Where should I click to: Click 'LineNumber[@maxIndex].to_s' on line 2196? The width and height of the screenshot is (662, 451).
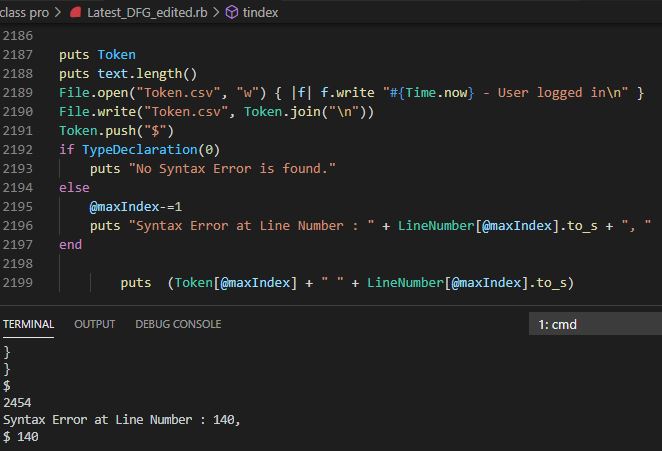[498, 226]
